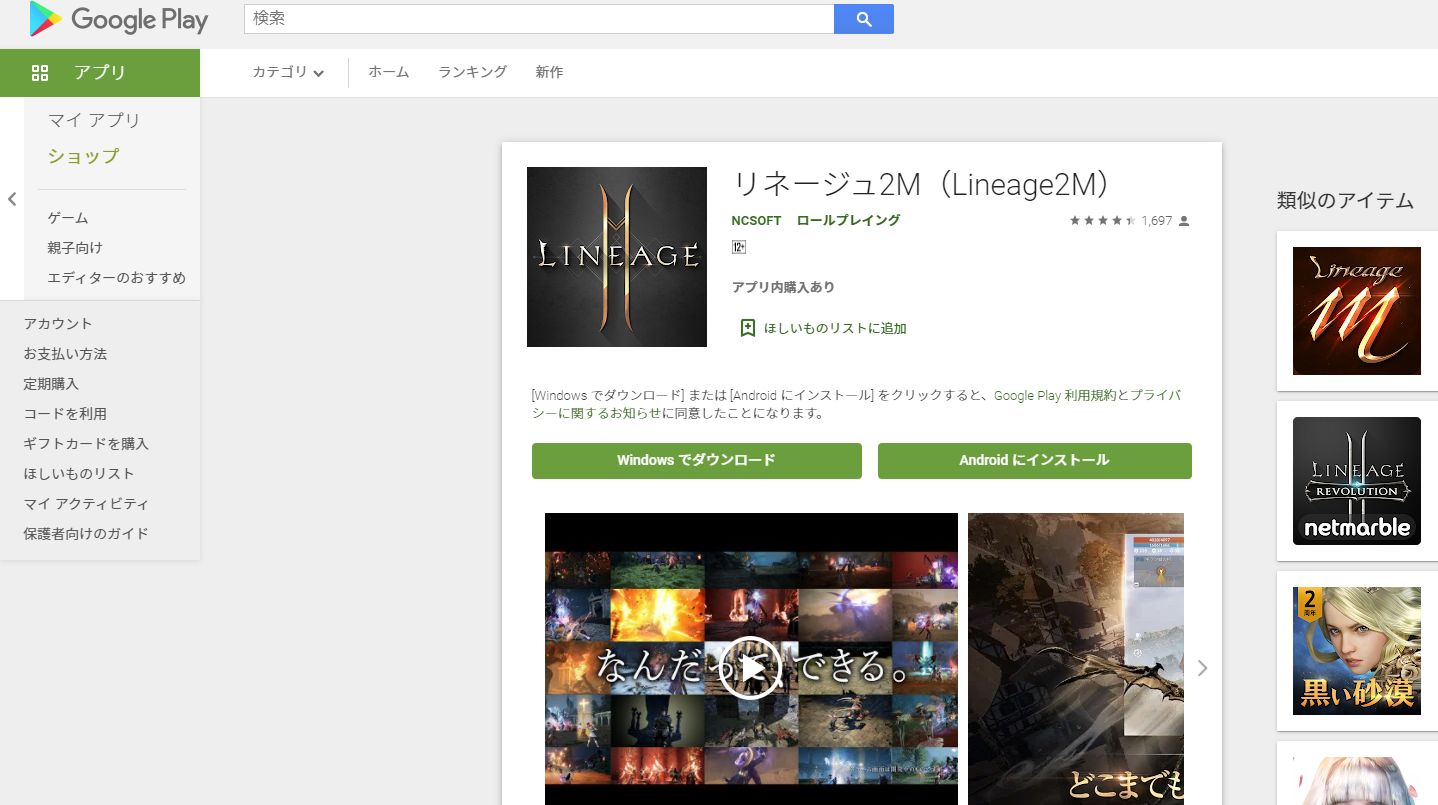Open Google Play 利用規約 link
This screenshot has height=805, width=1438.
(1055, 396)
